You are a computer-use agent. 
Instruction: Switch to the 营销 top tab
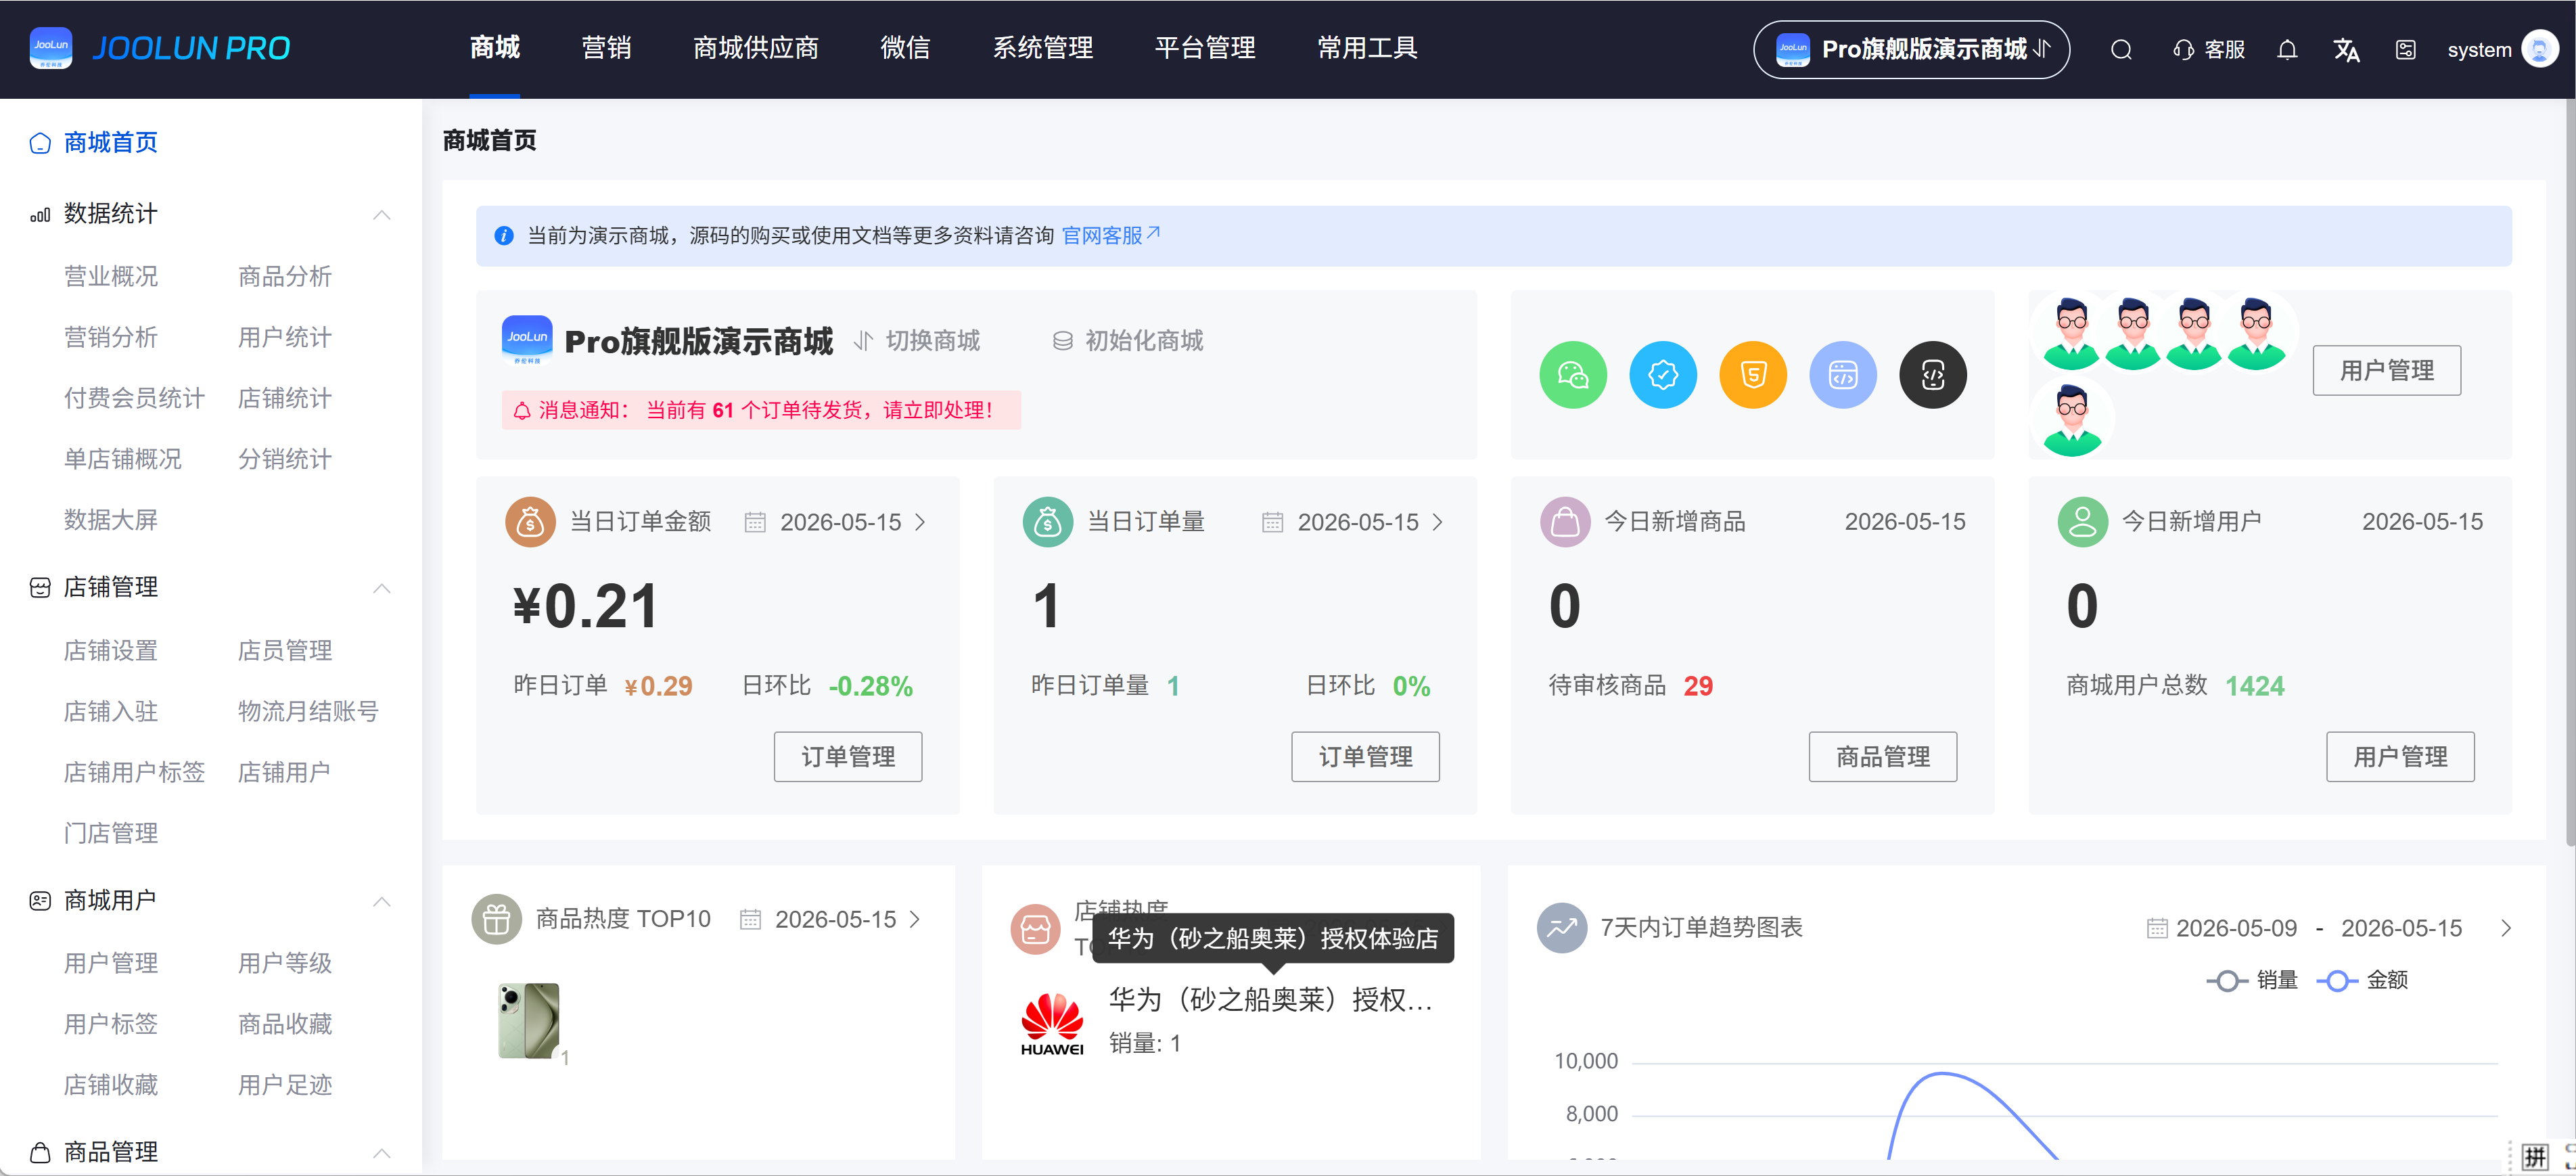pyautogui.click(x=606, y=48)
